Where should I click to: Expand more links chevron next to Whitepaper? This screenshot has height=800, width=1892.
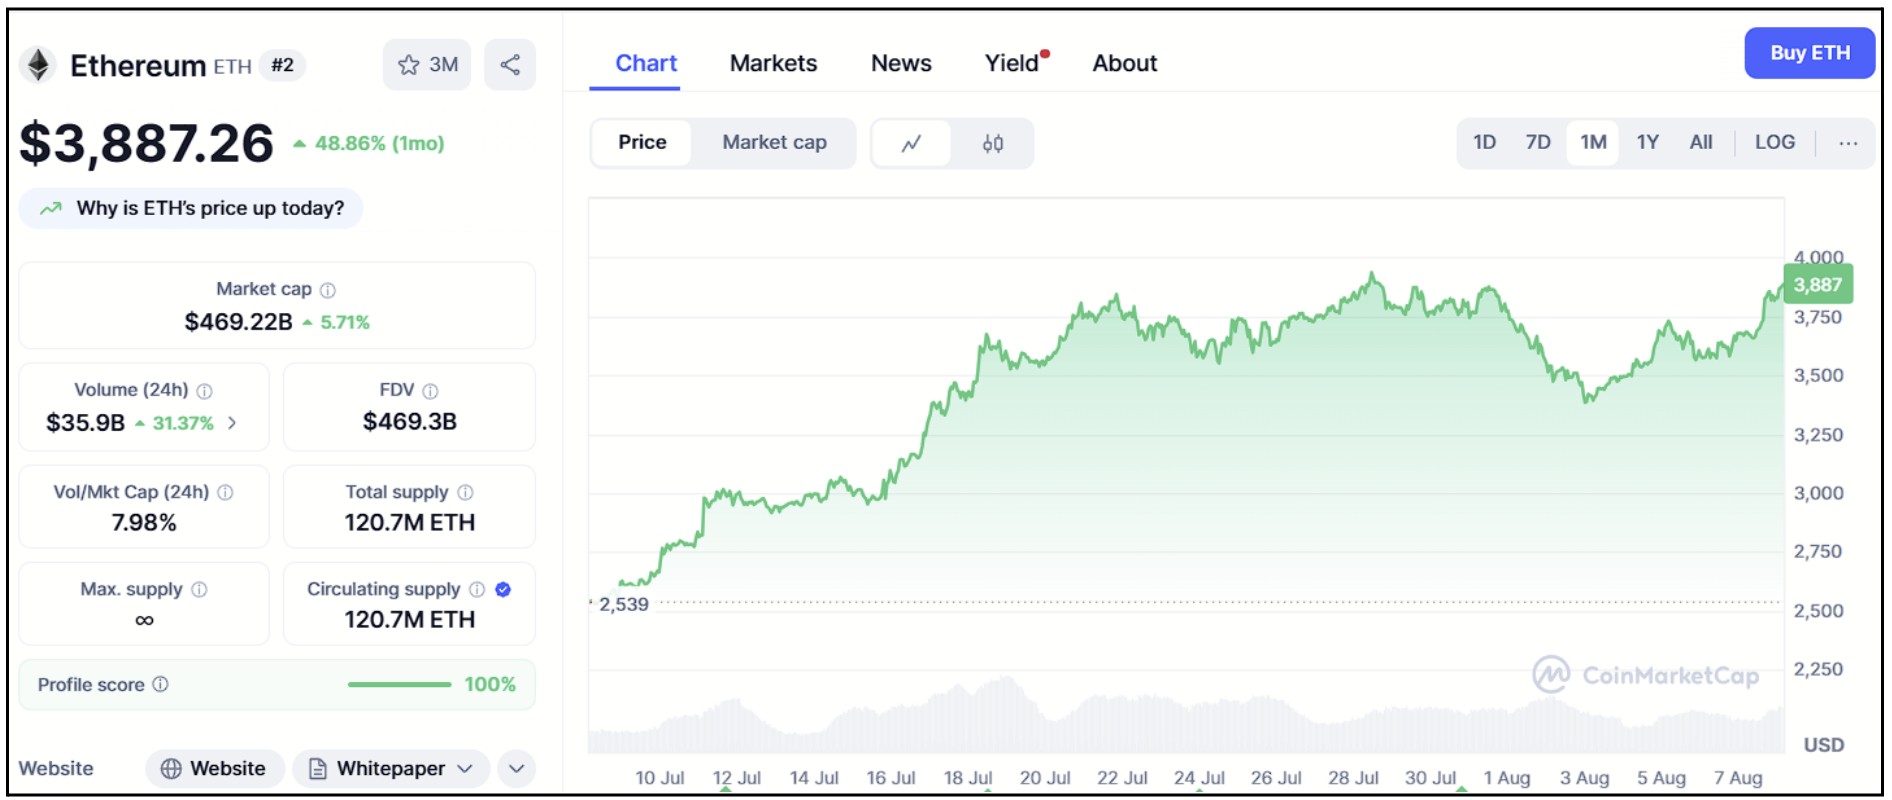516,768
